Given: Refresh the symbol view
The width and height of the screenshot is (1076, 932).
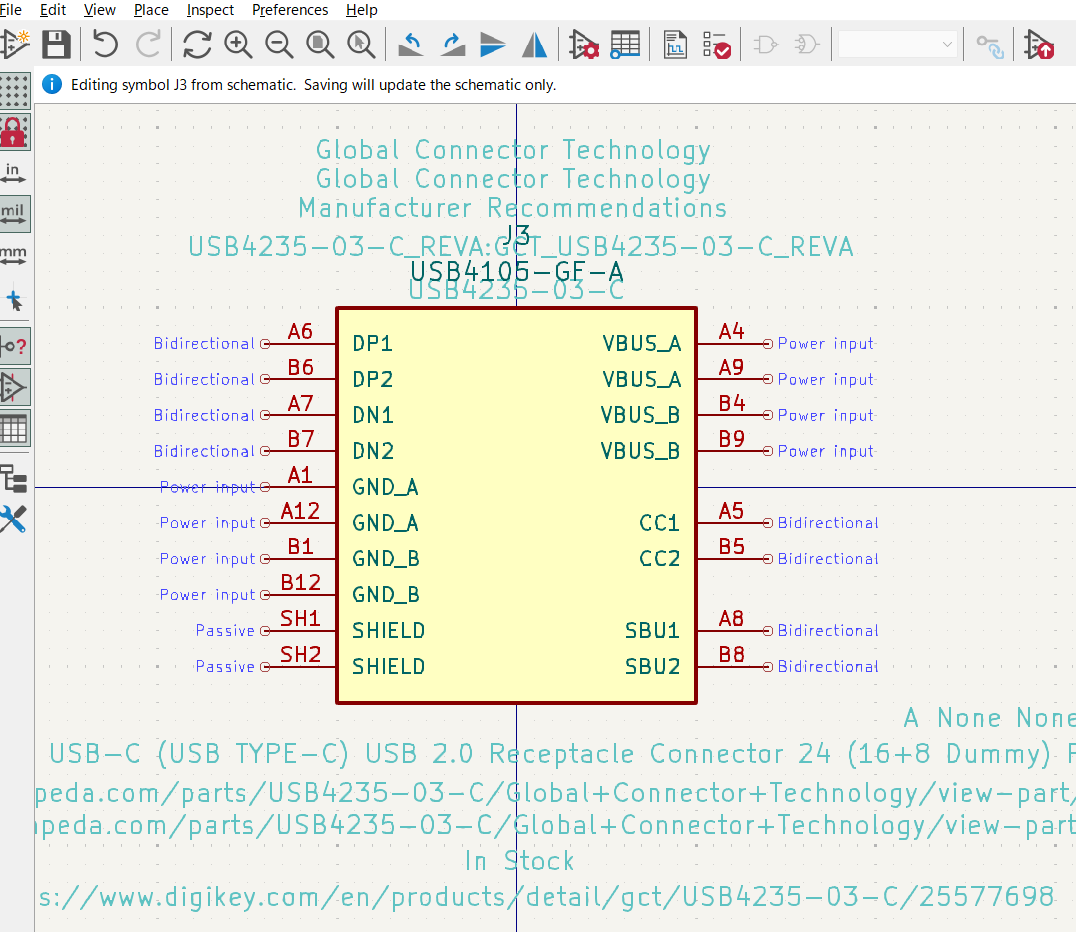Looking at the screenshot, I should click(x=197, y=44).
